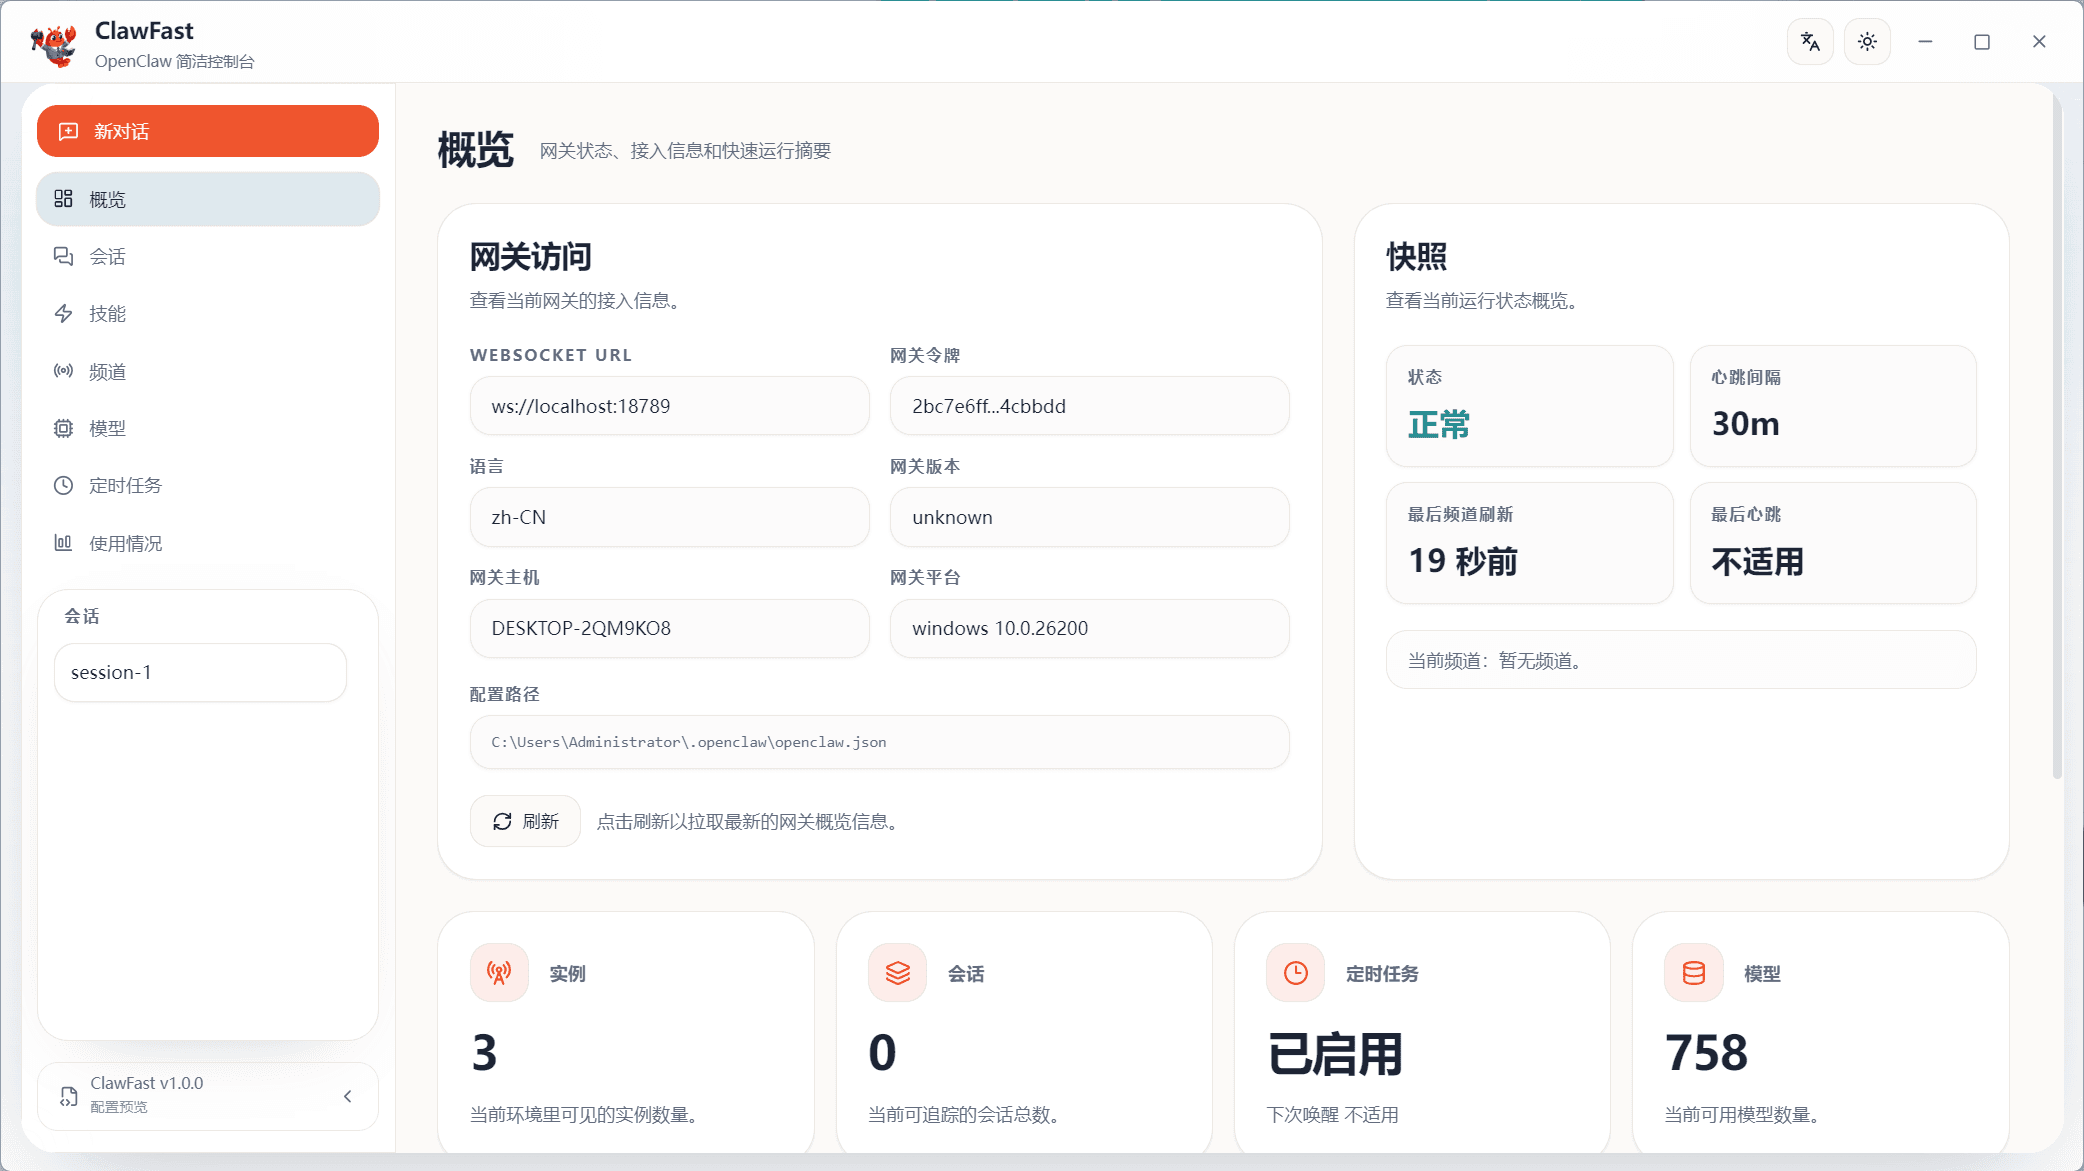Screen dimensions: 2084x1171
Task: Click the 实例 antenna icon card
Action: click(x=499, y=972)
